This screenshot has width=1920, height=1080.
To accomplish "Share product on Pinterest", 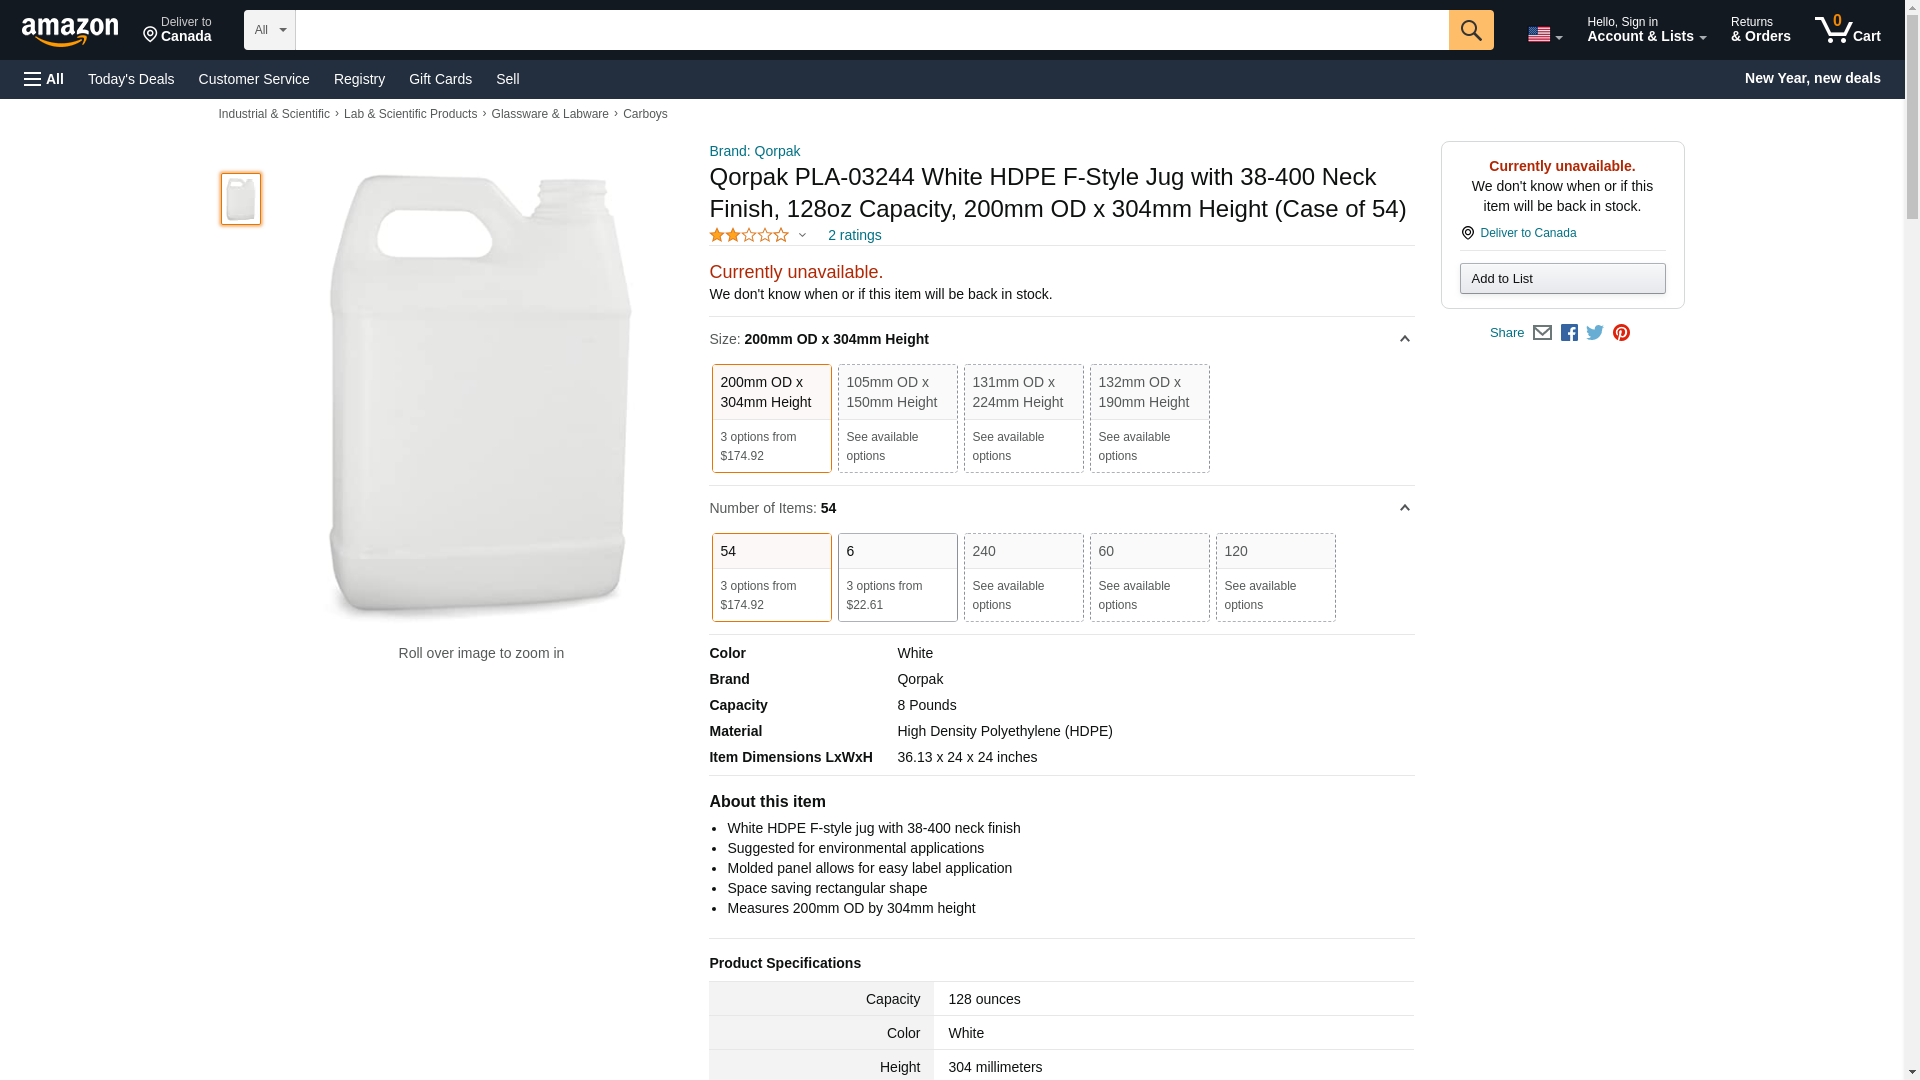I will 1621,333.
